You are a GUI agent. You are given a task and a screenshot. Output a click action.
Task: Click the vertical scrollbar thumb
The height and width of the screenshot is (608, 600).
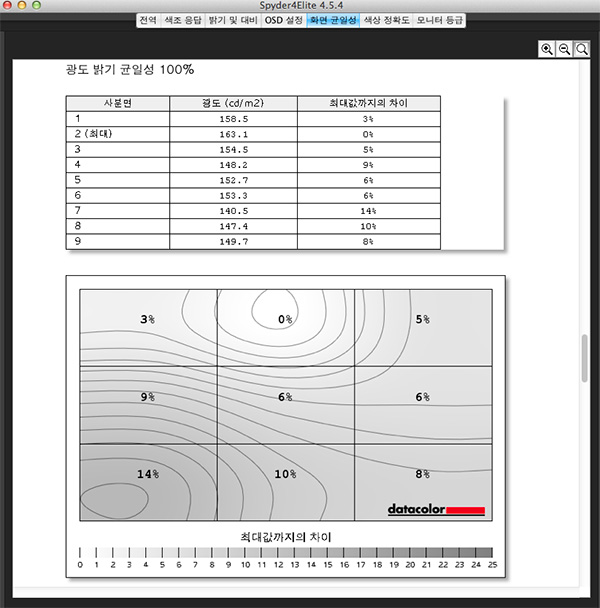click(585, 358)
